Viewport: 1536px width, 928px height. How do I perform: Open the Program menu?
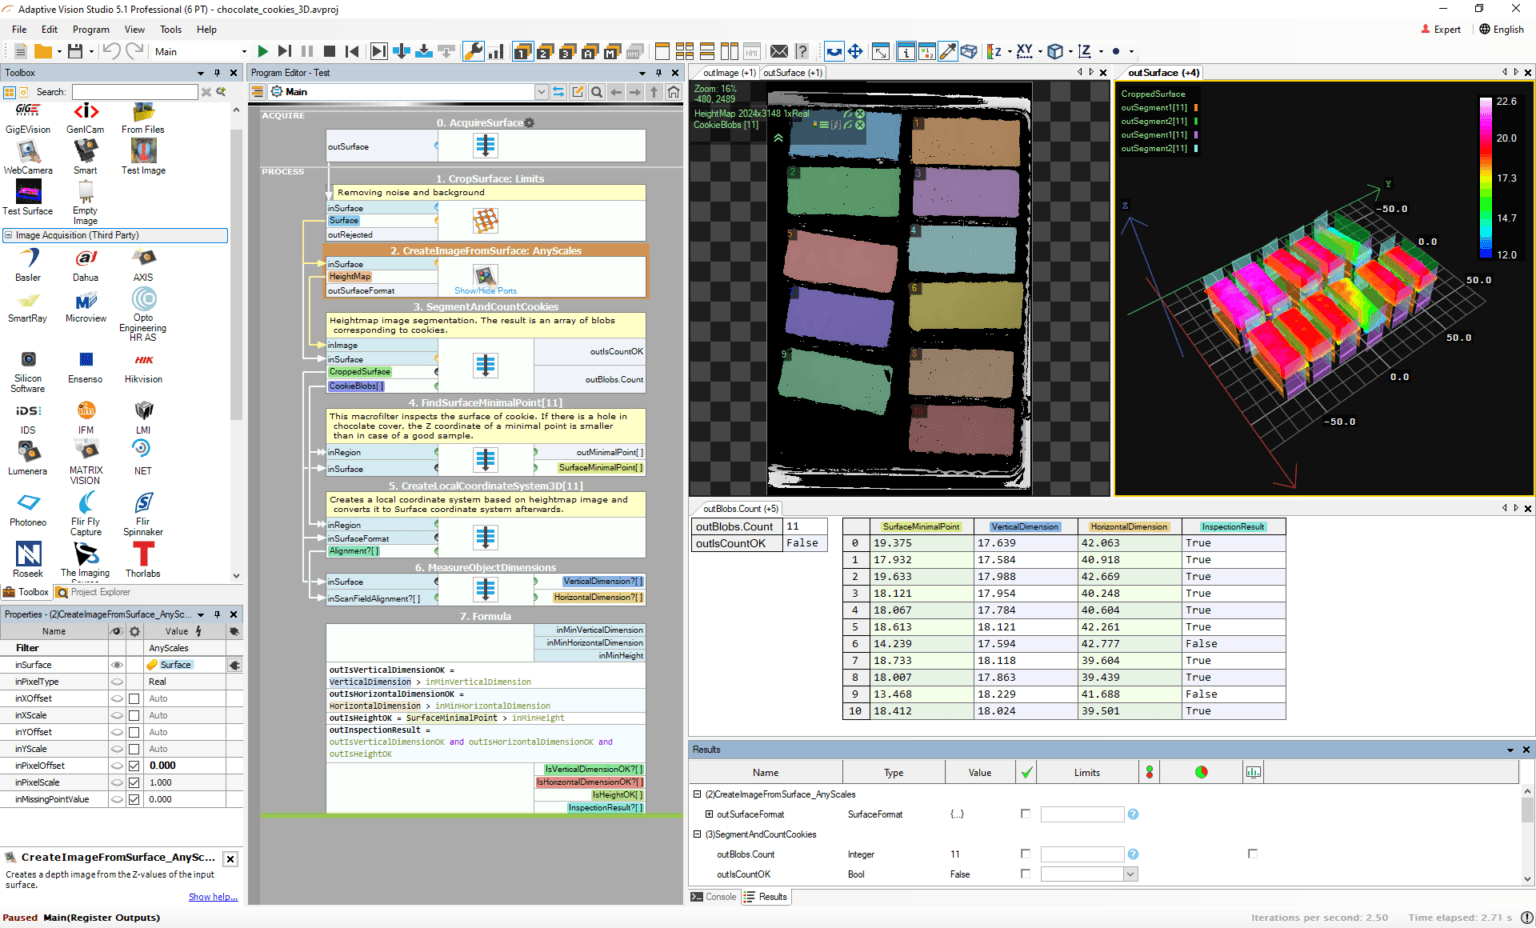pyautogui.click(x=91, y=29)
